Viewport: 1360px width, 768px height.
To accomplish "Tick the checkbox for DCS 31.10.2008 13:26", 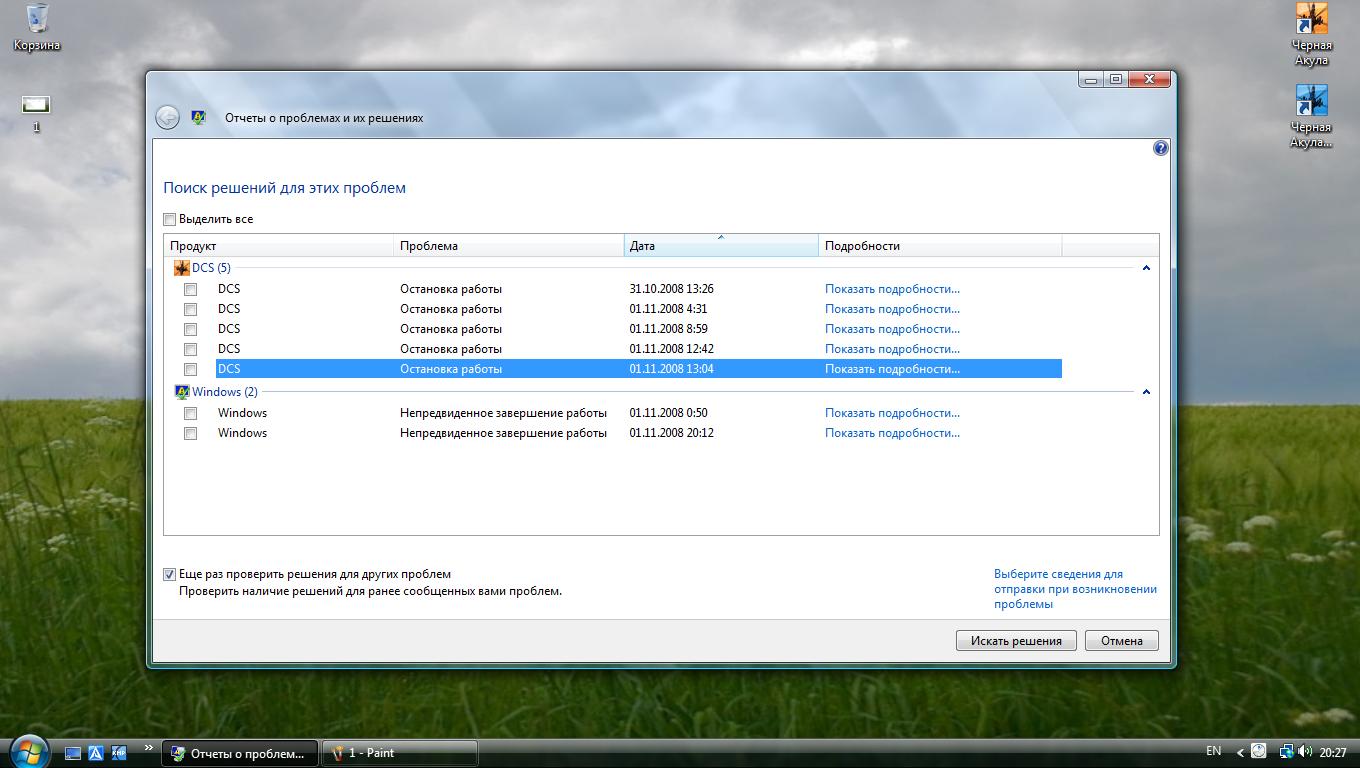I will tap(190, 289).
